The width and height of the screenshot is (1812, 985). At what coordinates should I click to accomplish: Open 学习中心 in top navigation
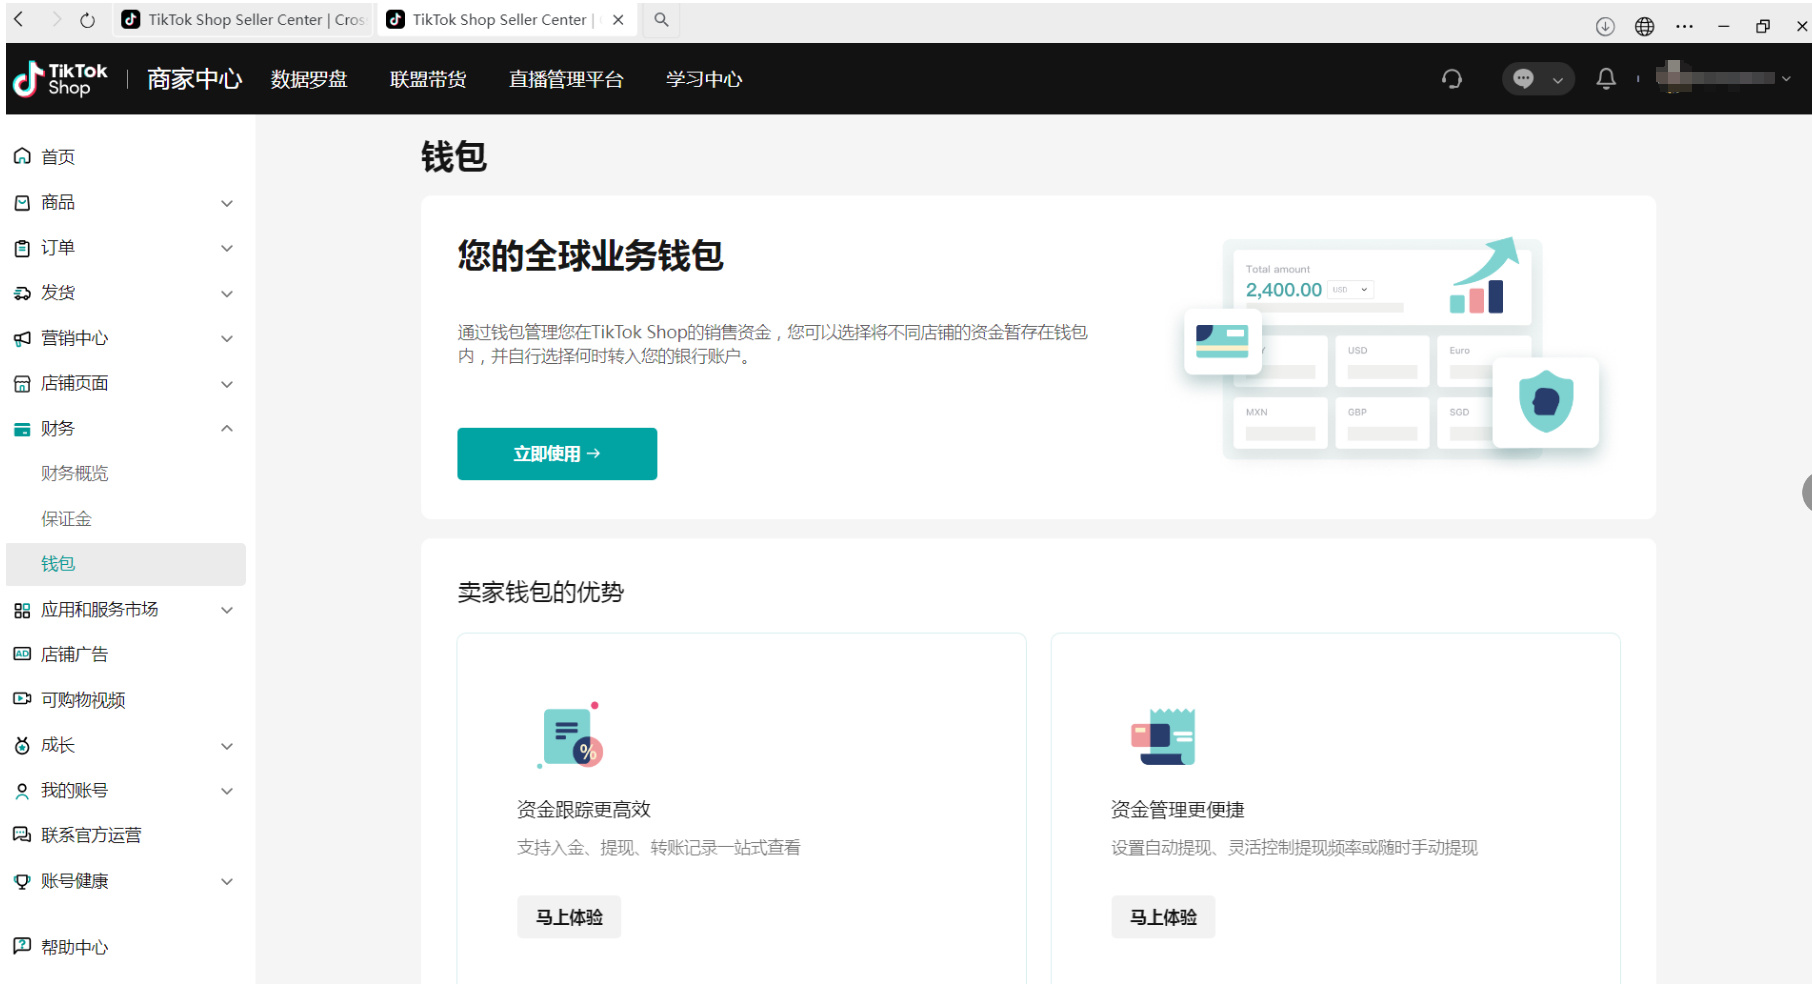coord(704,79)
